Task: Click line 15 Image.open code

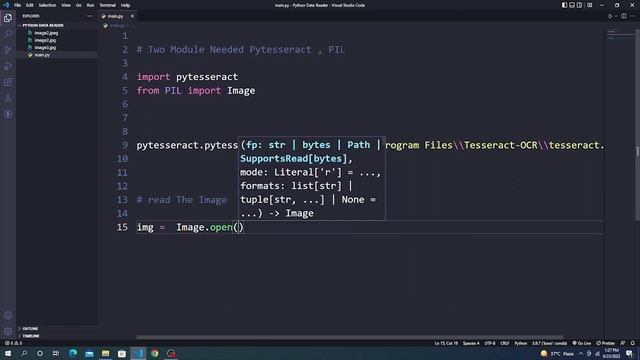Action: click(190, 227)
